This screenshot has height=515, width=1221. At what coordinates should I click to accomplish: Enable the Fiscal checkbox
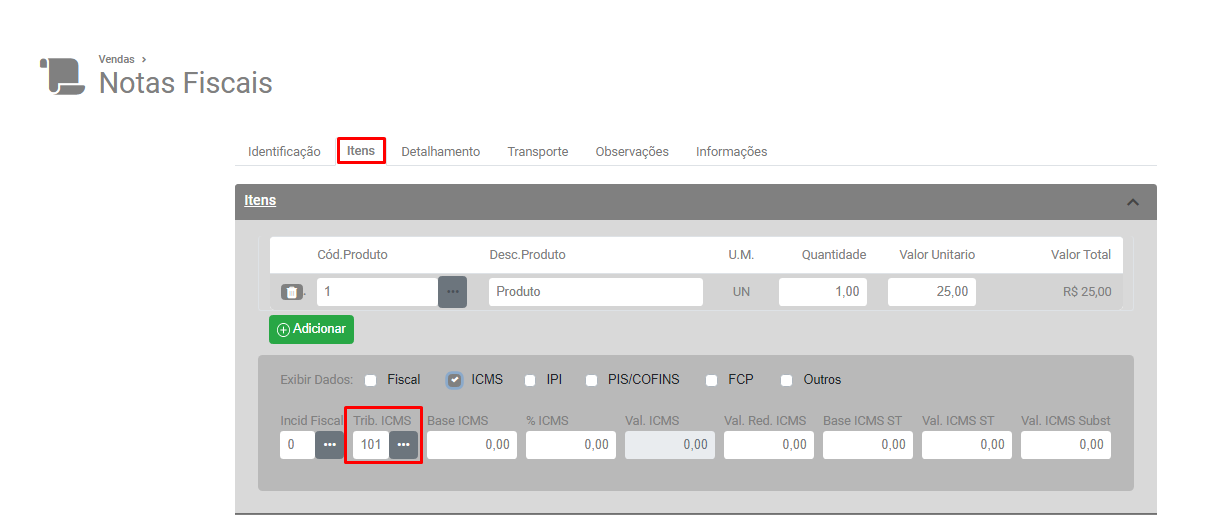(x=371, y=380)
